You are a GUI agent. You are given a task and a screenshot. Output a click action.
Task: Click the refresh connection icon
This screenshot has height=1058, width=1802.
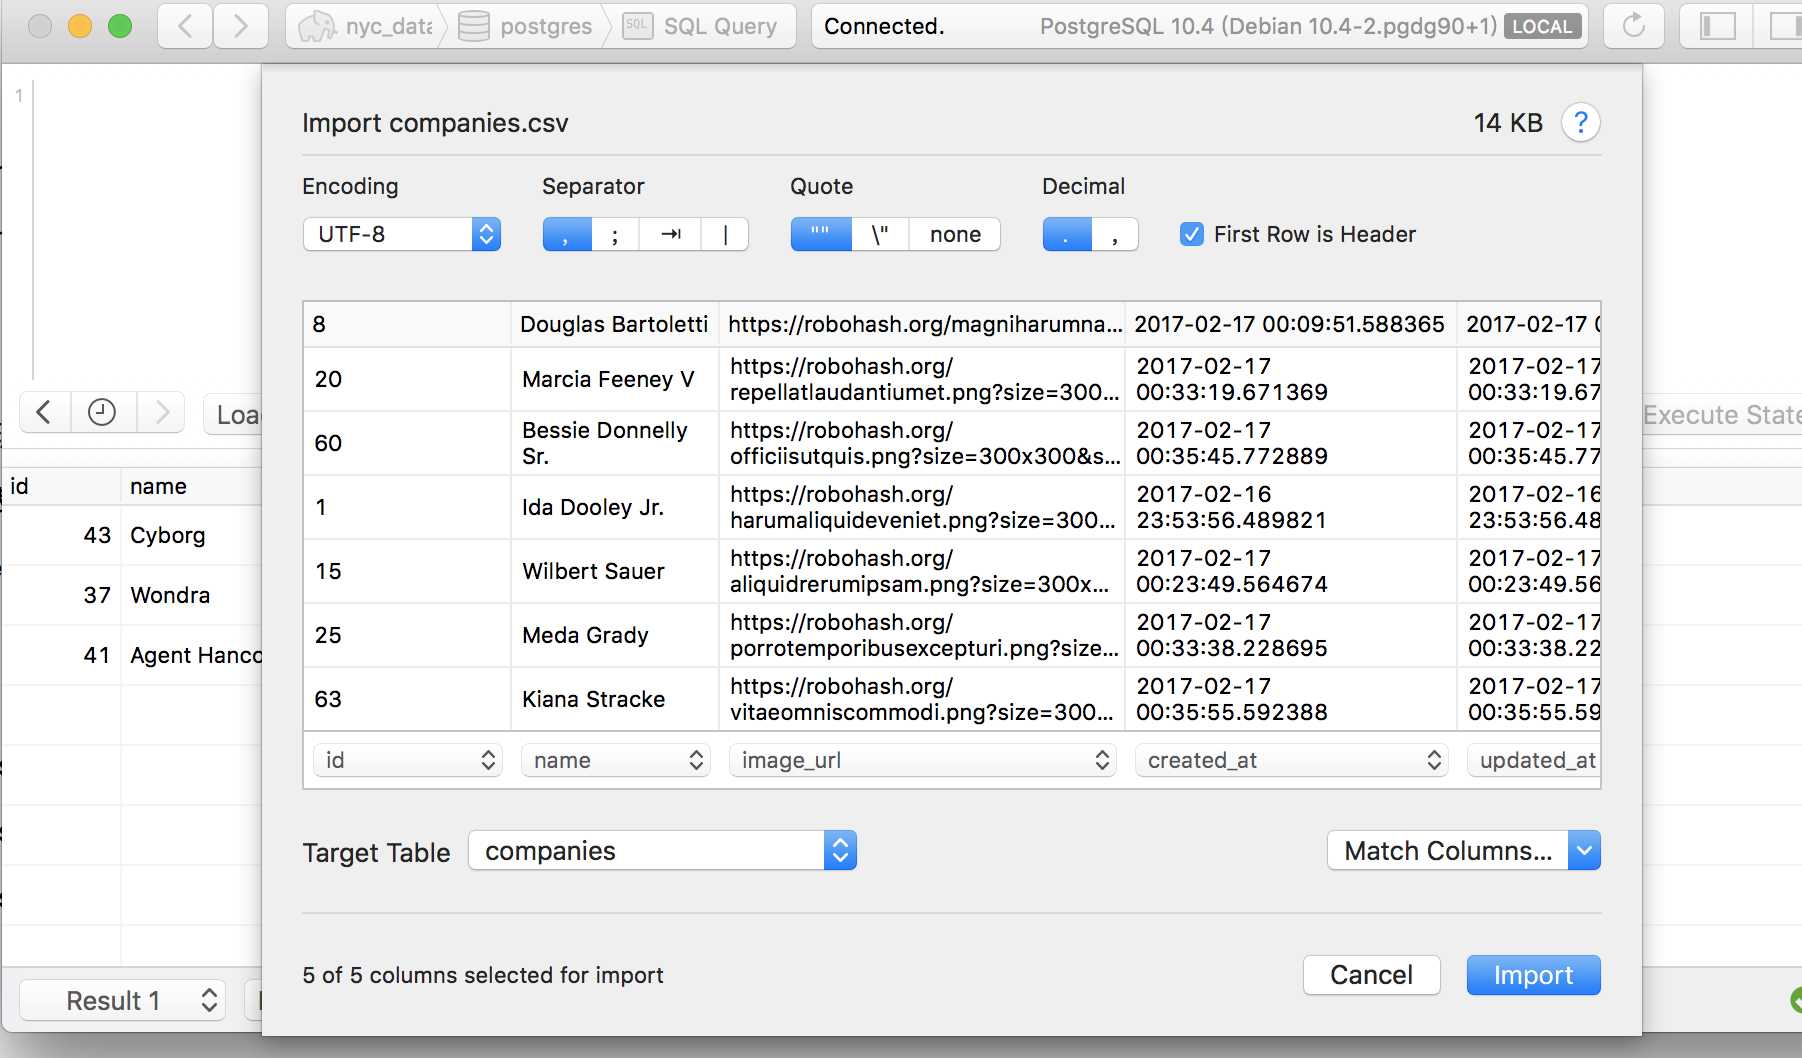tap(1633, 26)
